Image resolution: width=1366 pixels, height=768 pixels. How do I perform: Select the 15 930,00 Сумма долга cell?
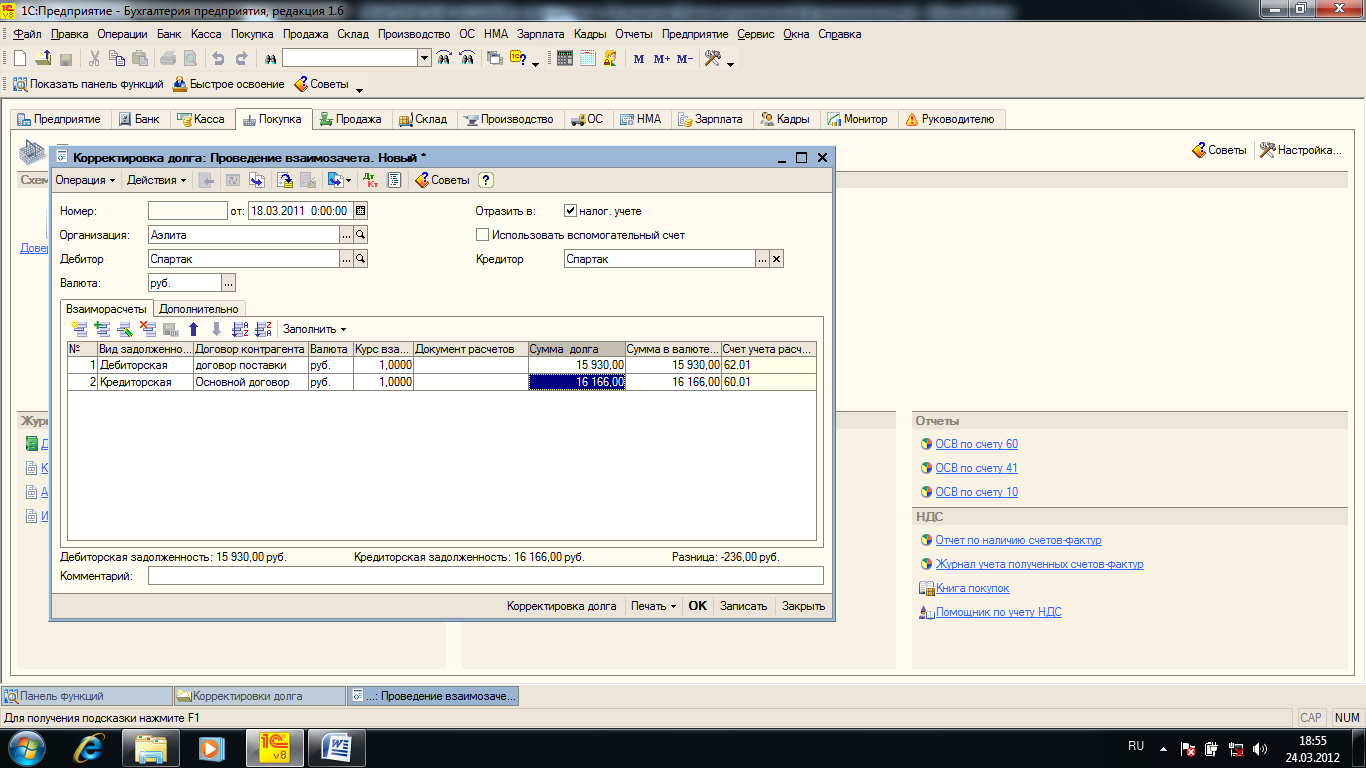coord(577,366)
